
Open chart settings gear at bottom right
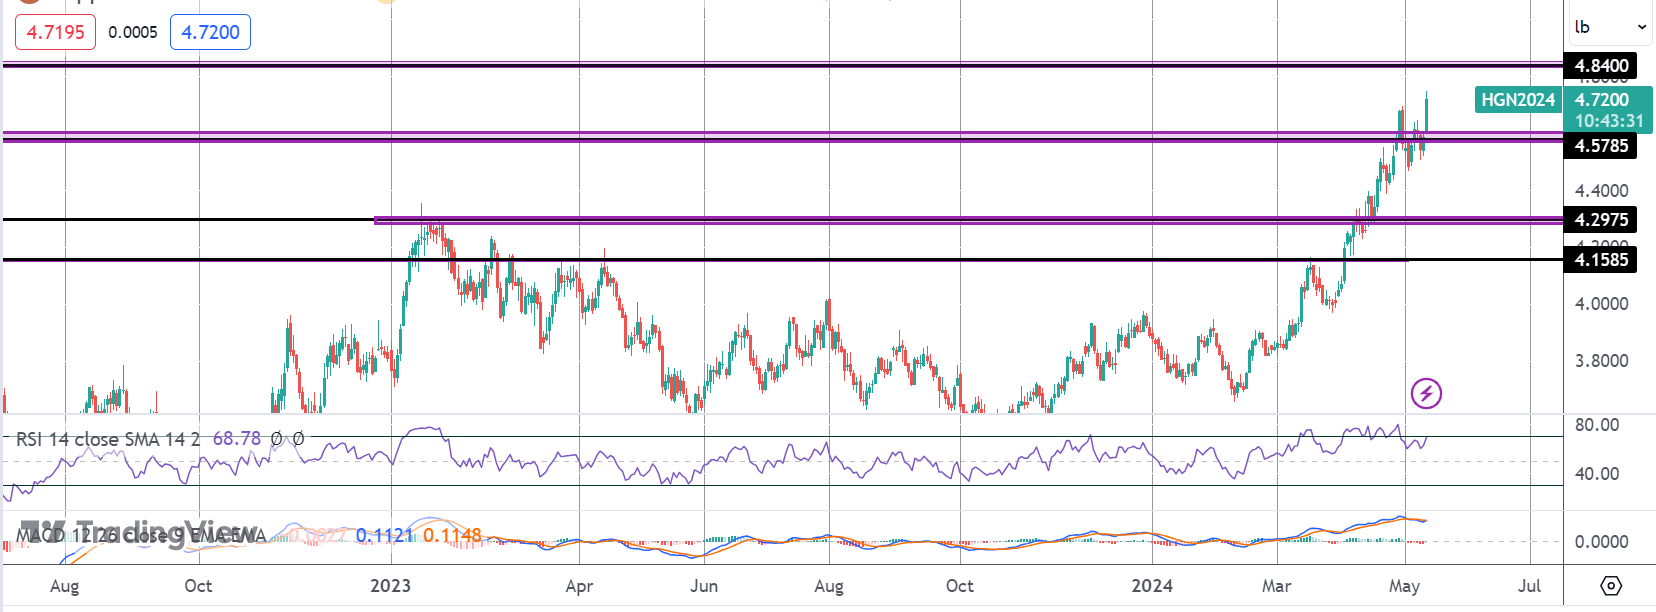coord(1610,585)
